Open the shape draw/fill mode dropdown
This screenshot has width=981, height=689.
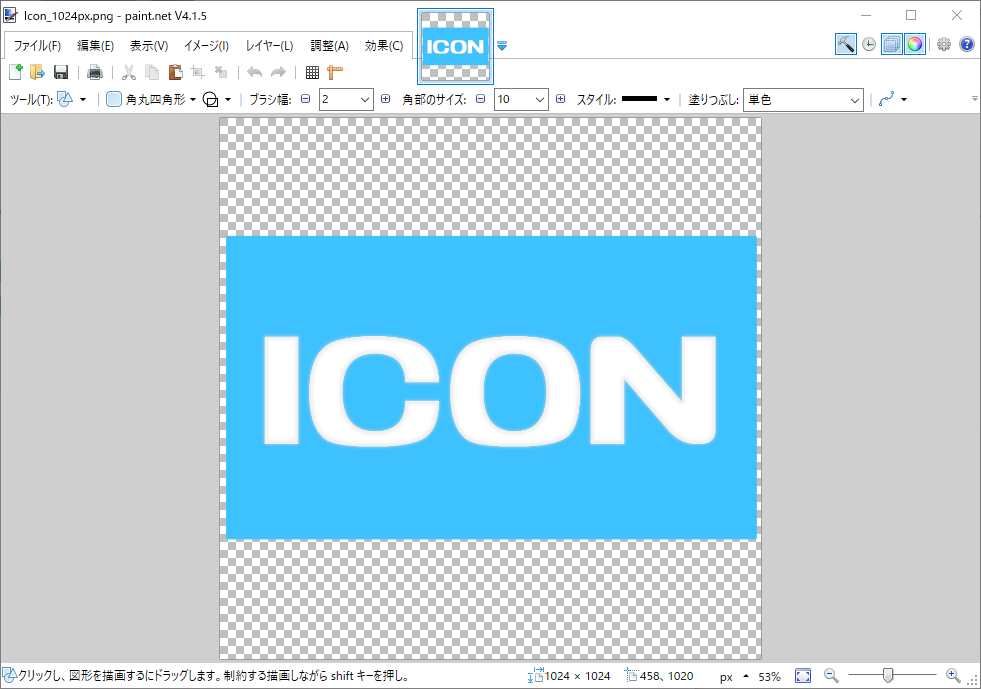coord(218,100)
